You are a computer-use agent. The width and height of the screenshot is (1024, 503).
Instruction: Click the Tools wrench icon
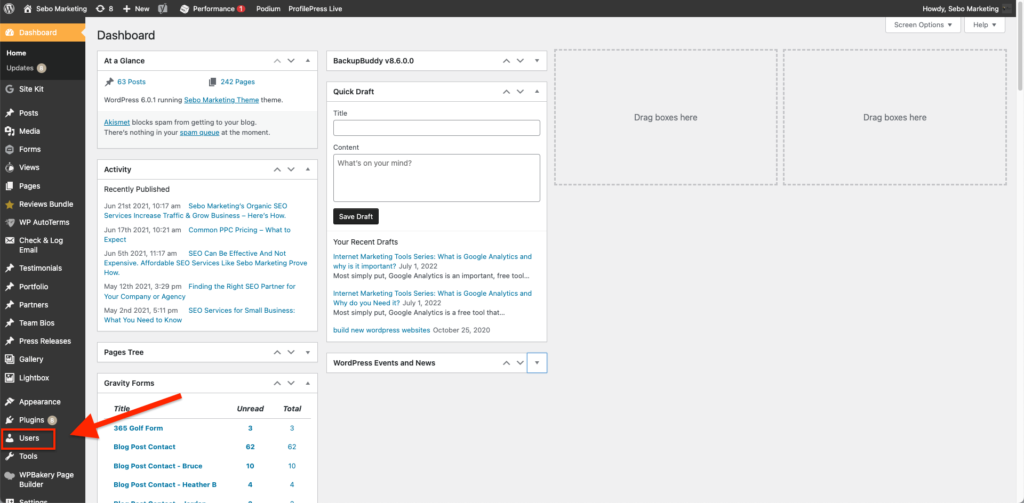pos(9,457)
